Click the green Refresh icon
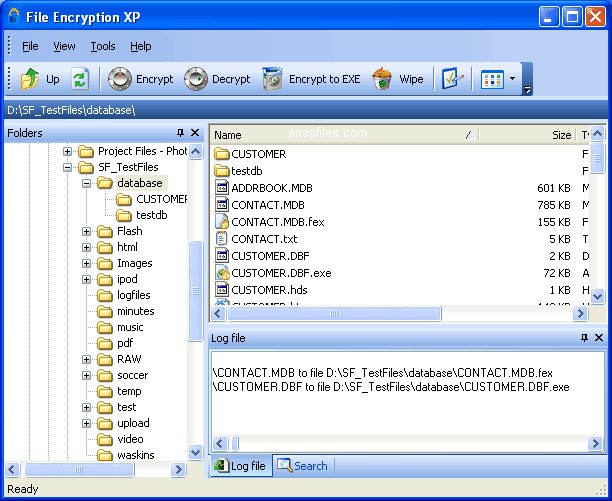 tap(80, 79)
